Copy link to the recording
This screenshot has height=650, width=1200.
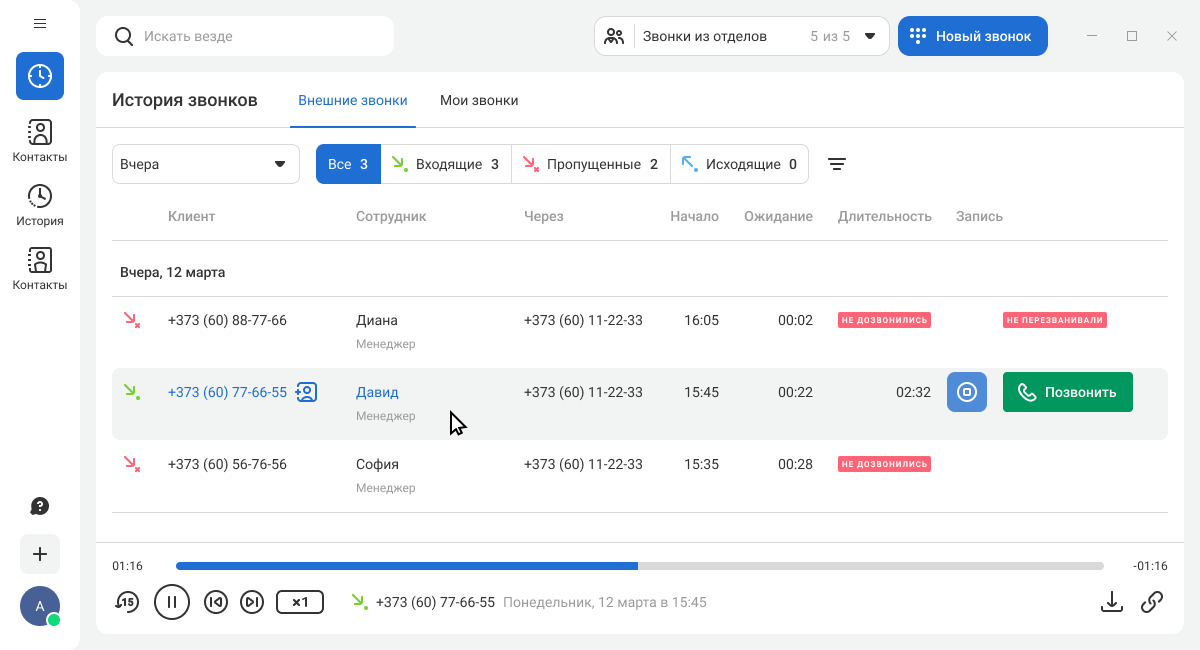coord(1152,601)
